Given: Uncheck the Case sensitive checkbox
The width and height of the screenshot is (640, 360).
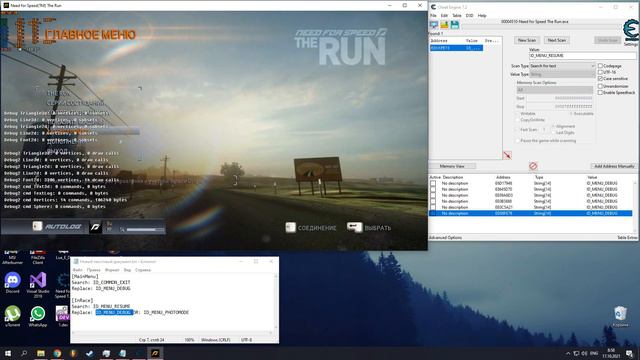Looking at the screenshot, I should (600, 78).
